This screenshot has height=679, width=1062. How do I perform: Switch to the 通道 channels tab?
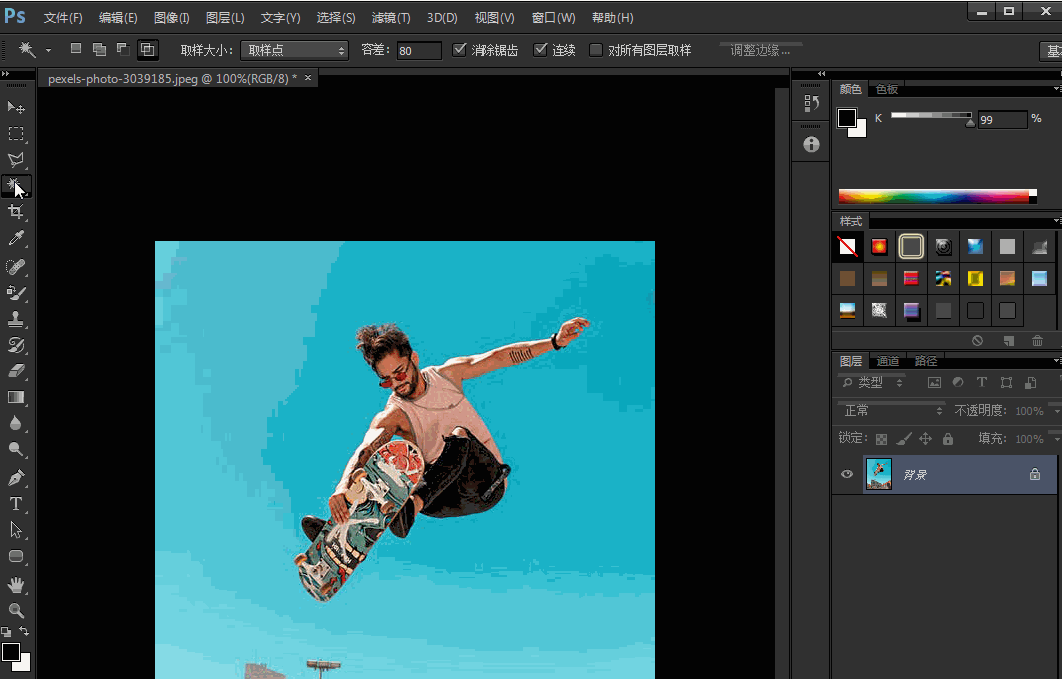pyautogui.click(x=888, y=361)
